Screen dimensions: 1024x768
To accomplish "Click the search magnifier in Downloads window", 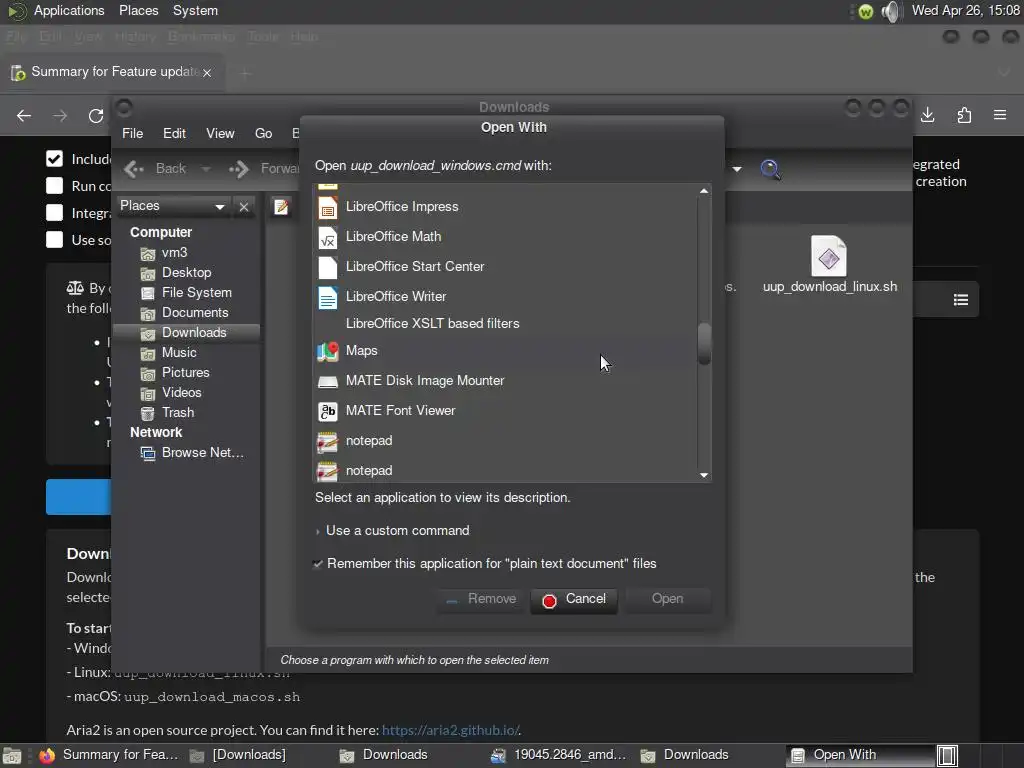I will [771, 169].
